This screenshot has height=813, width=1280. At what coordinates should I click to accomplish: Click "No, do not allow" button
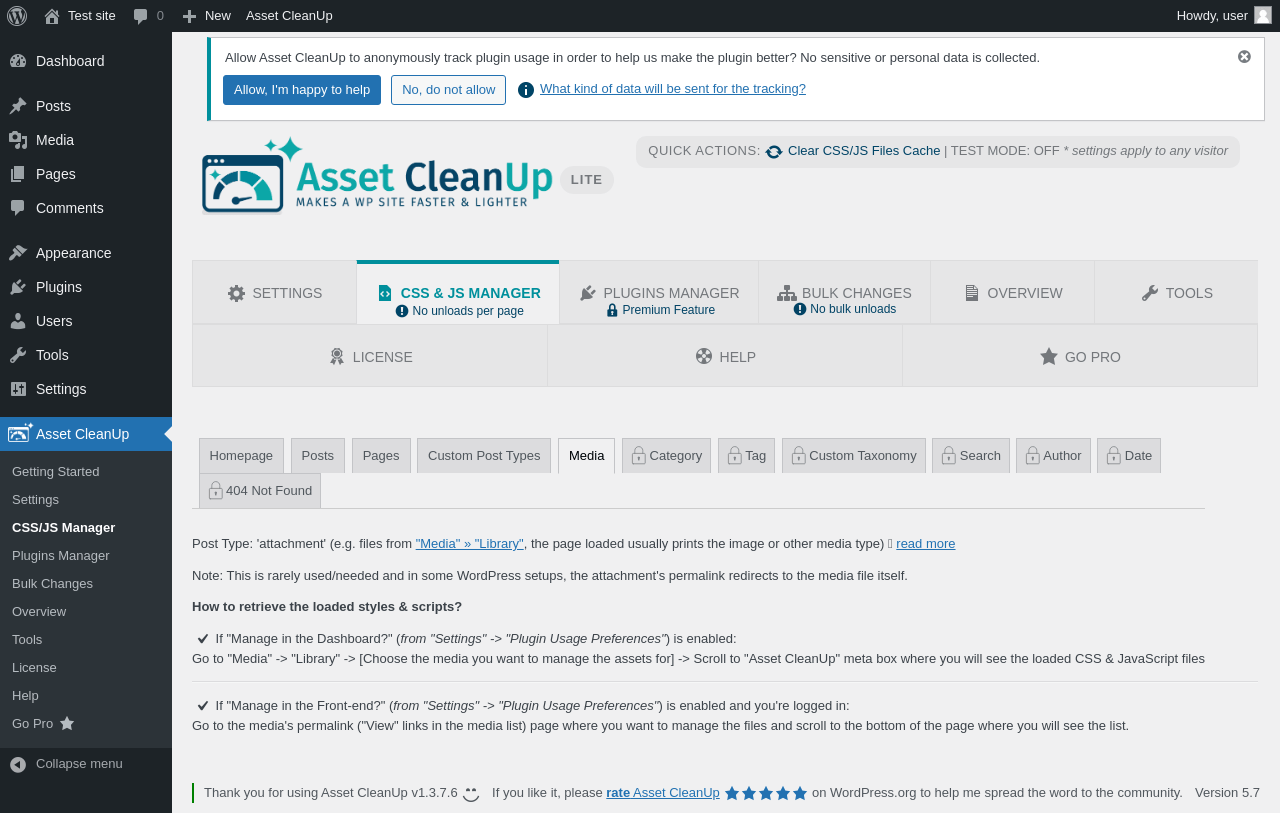point(448,90)
